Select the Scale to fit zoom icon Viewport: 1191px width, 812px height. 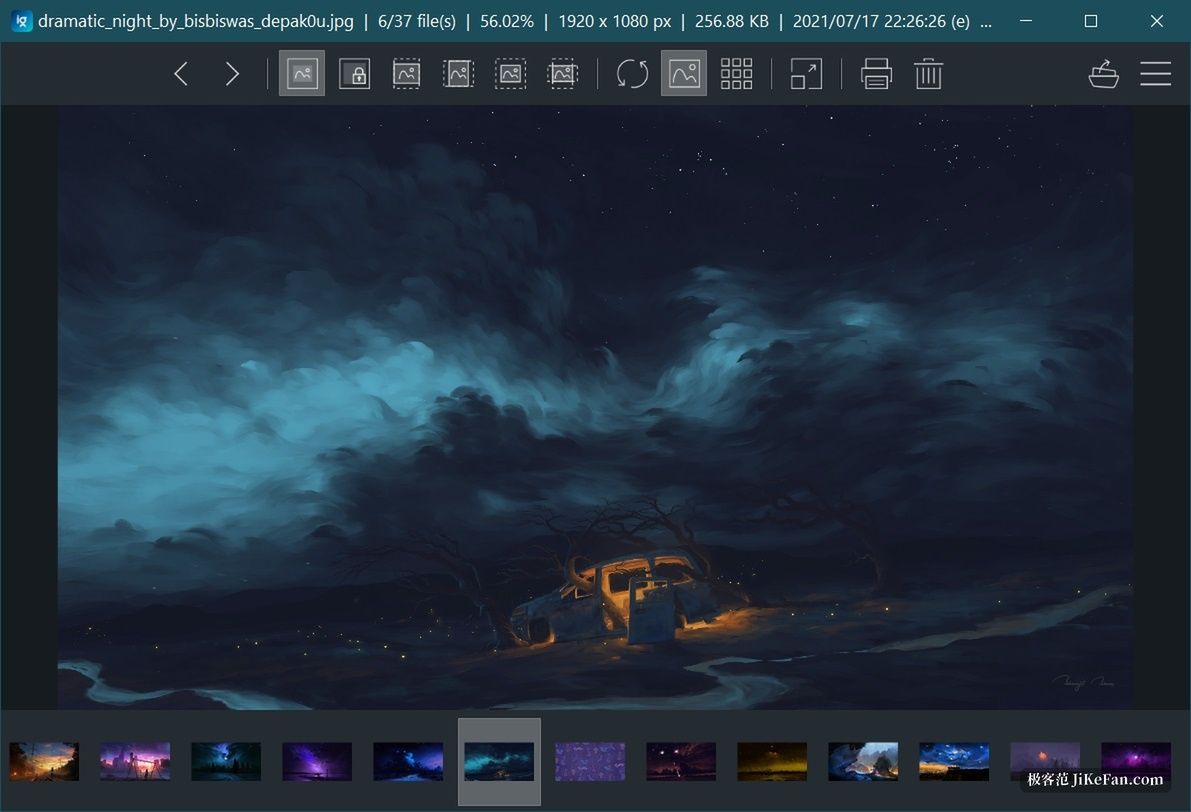click(510, 74)
